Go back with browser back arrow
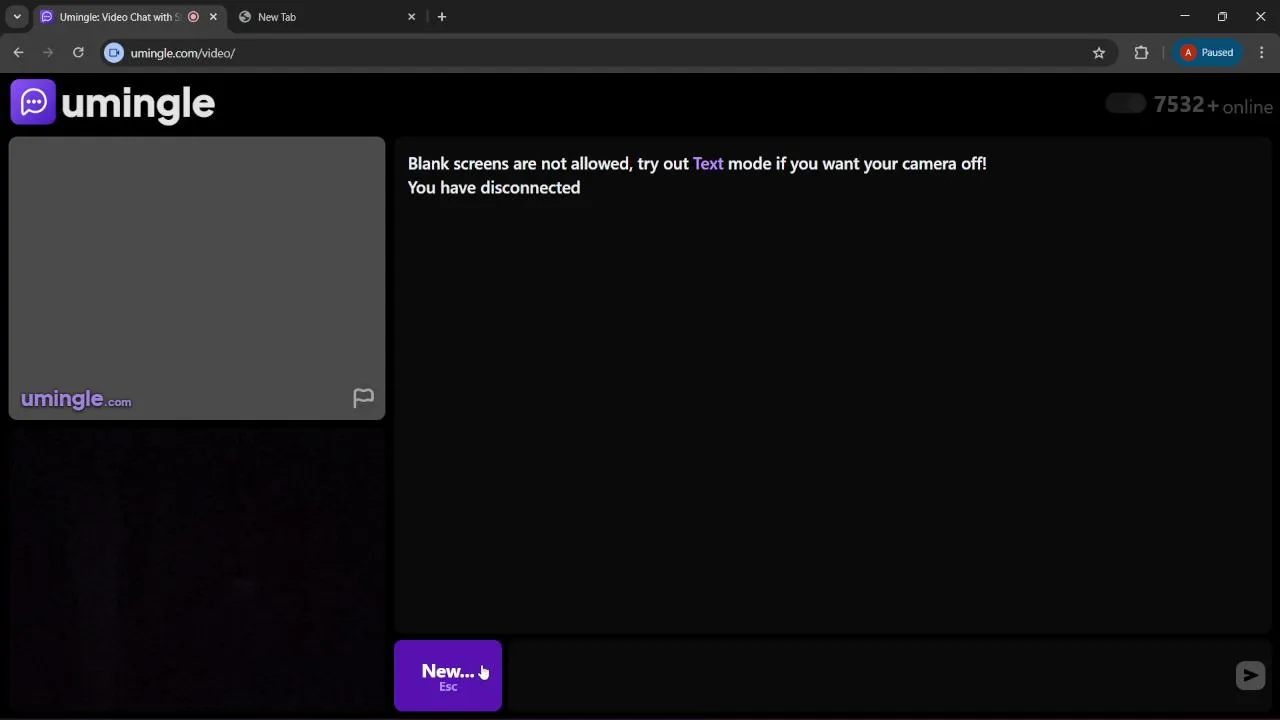 click(x=18, y=53)
